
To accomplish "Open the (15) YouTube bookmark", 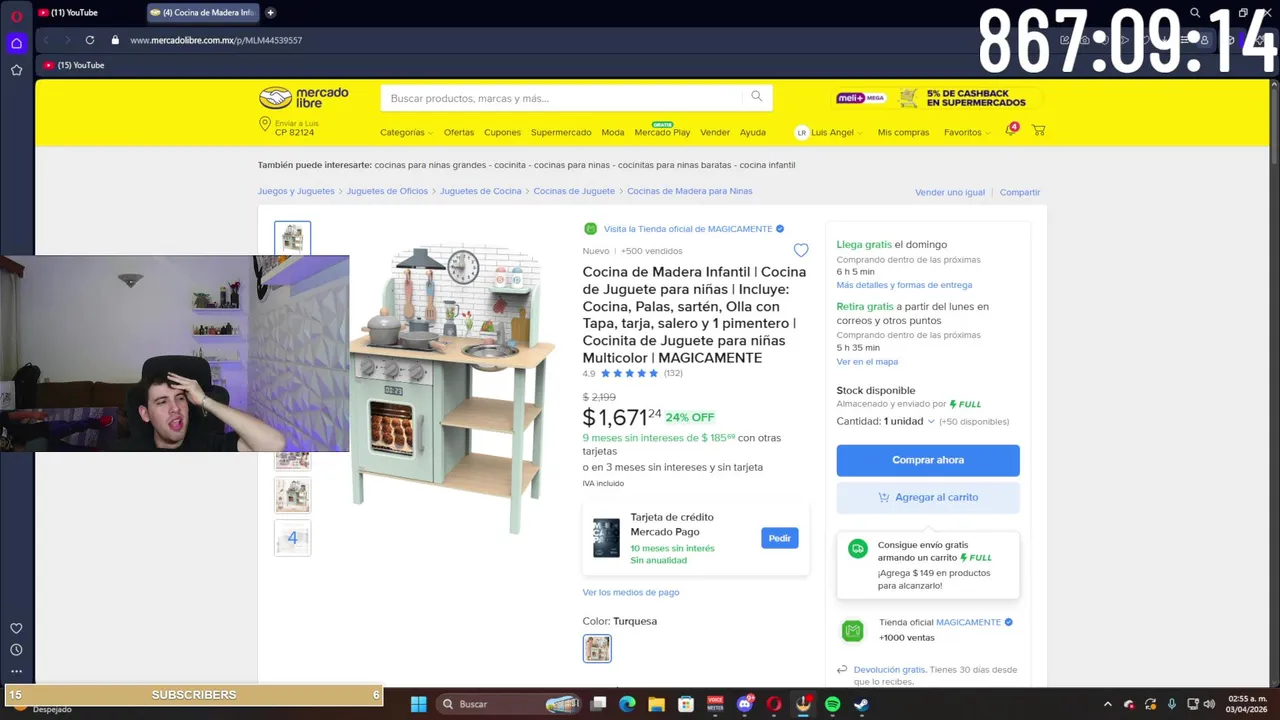I will click(75, 65).
